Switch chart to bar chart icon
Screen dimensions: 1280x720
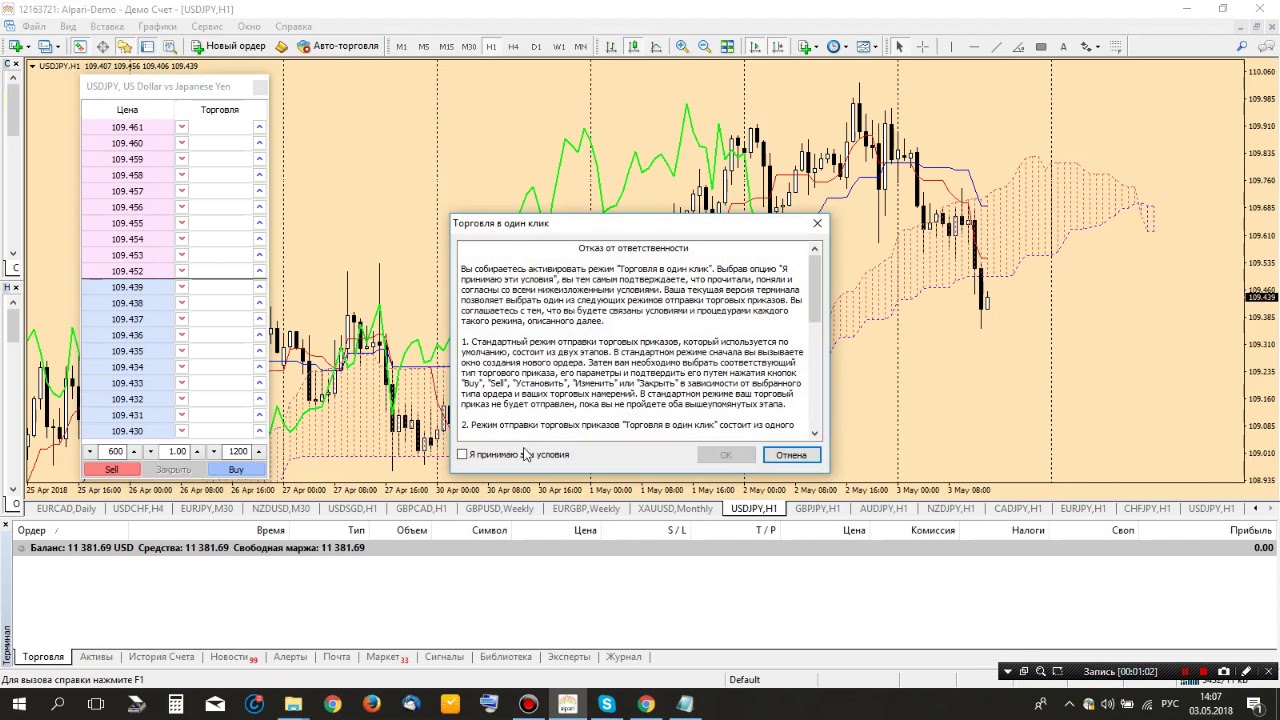(611, 46)
